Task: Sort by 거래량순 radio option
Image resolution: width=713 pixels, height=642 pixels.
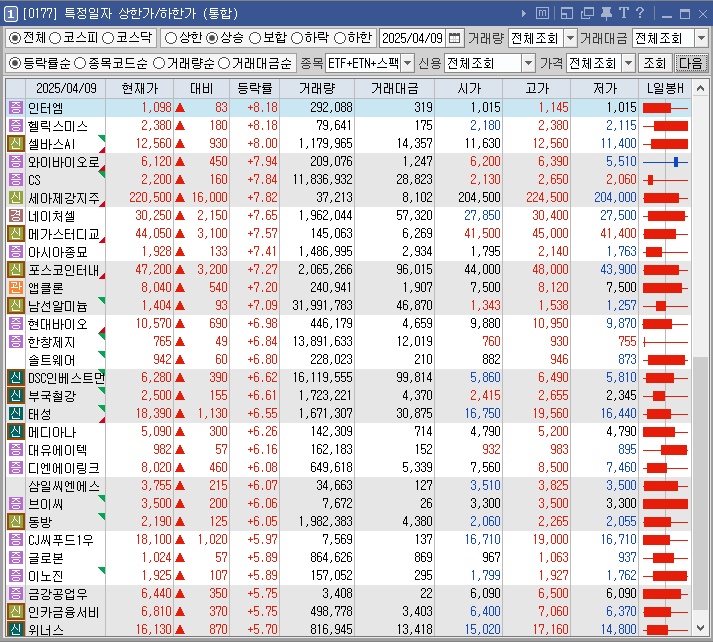Action: (x=159, y=63)
